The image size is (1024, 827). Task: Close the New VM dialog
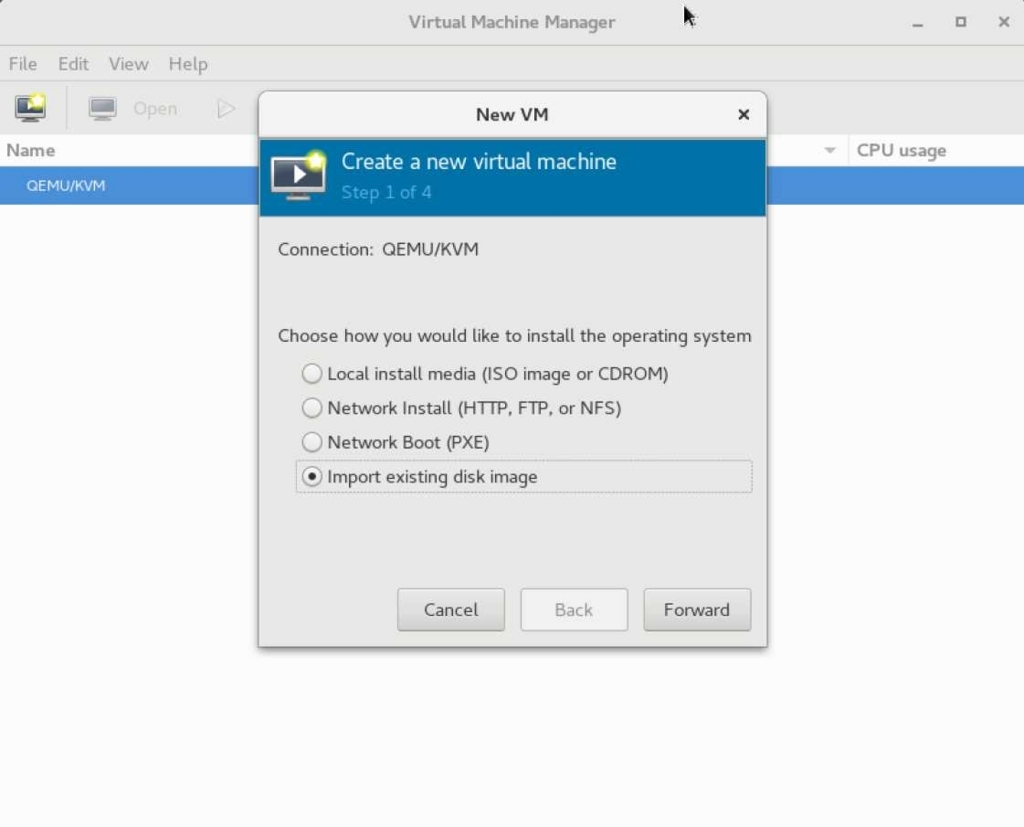pos(743,114)
